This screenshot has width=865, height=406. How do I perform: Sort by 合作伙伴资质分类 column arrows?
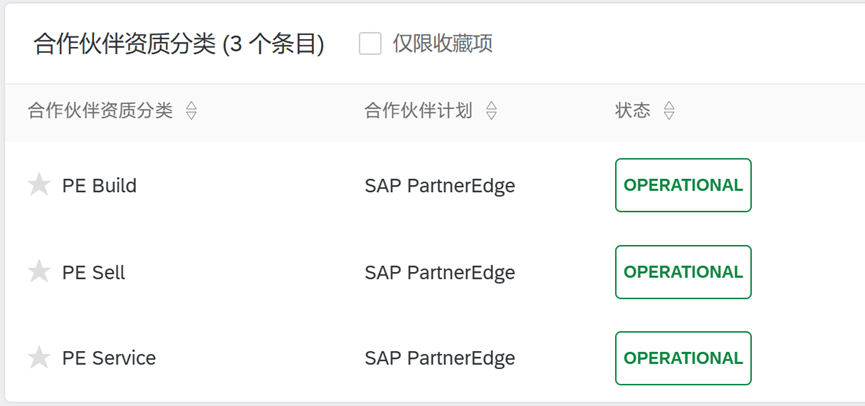point(191,110)
